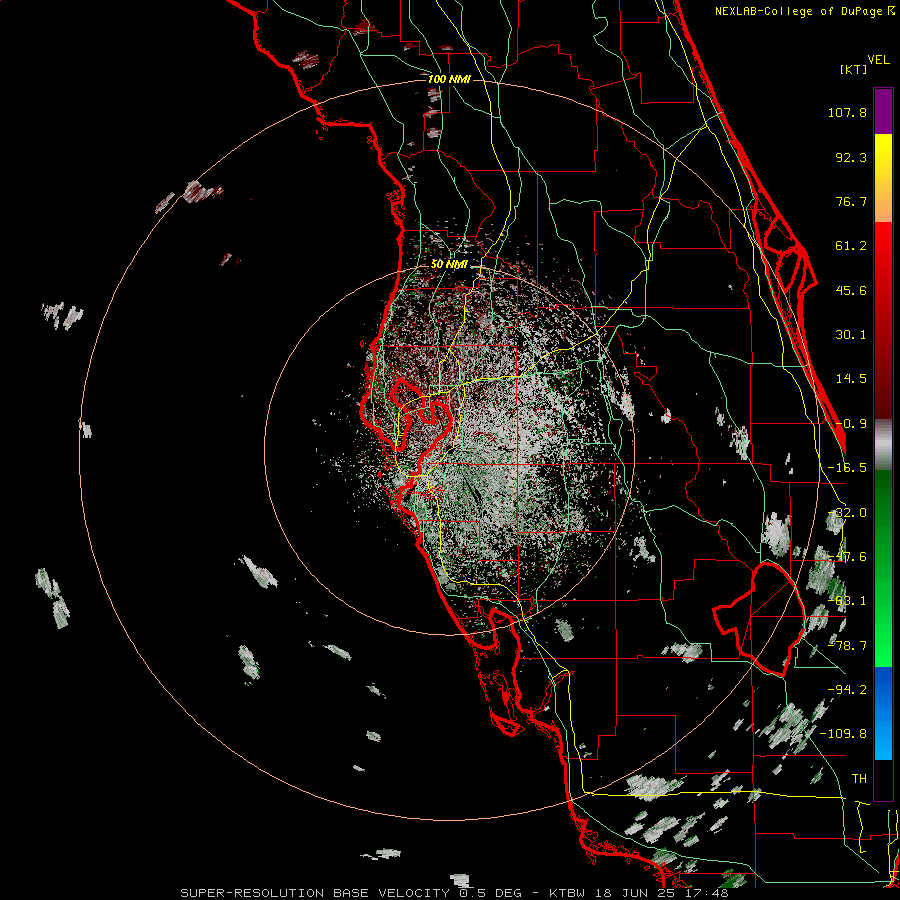The height and width of the screenshot is (900, 900).
Task: Click the 107.8 velocity scale value
Action: coord(847,112)
